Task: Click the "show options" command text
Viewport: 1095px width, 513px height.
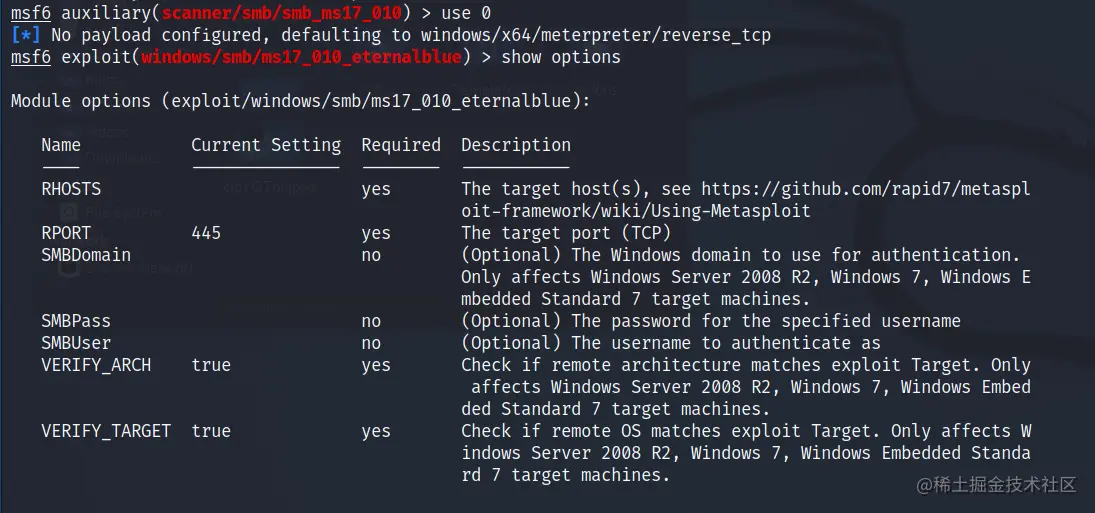Action: point(561,57)
